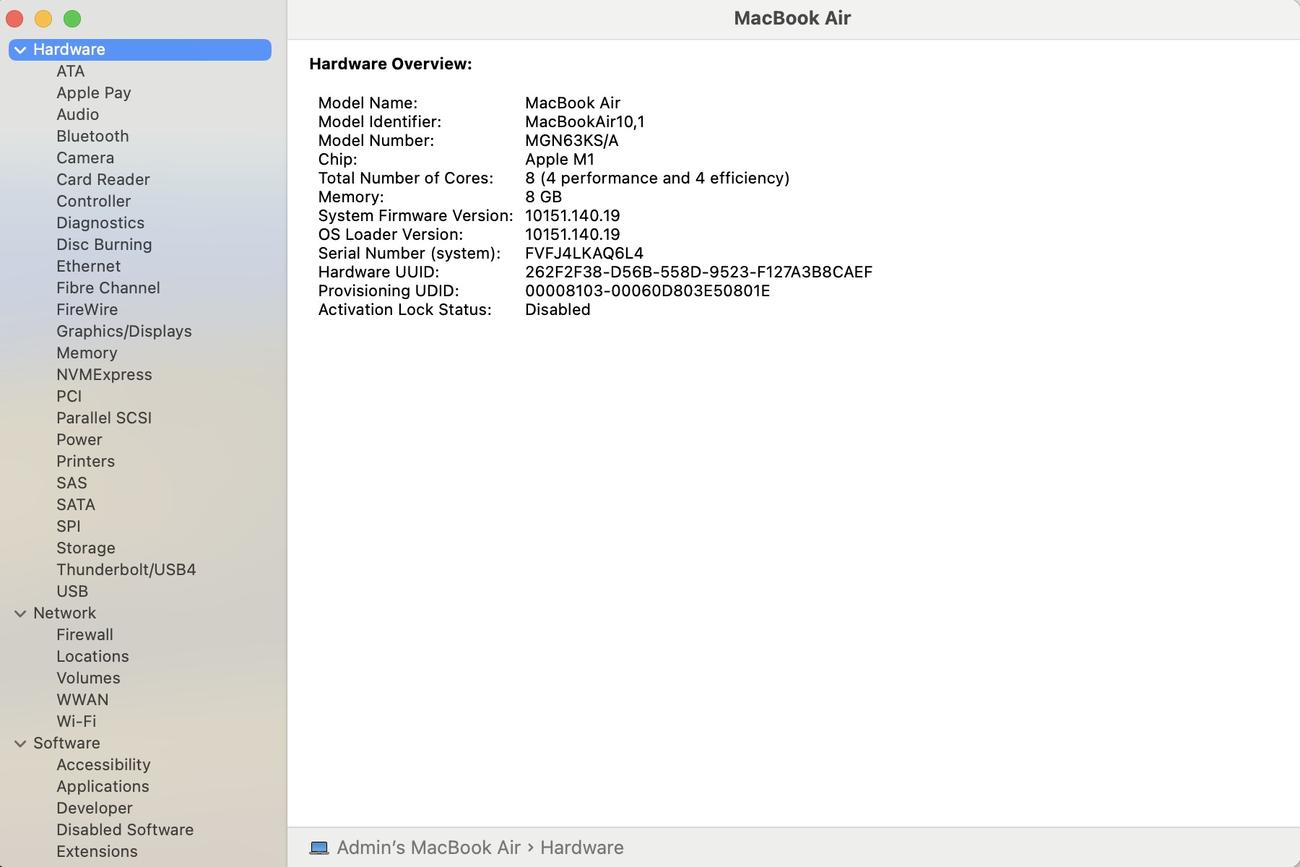The height and width of the screenshot is (867, 1300).
Task: Open Wi-Fi under Network
Action: (76, 721)
